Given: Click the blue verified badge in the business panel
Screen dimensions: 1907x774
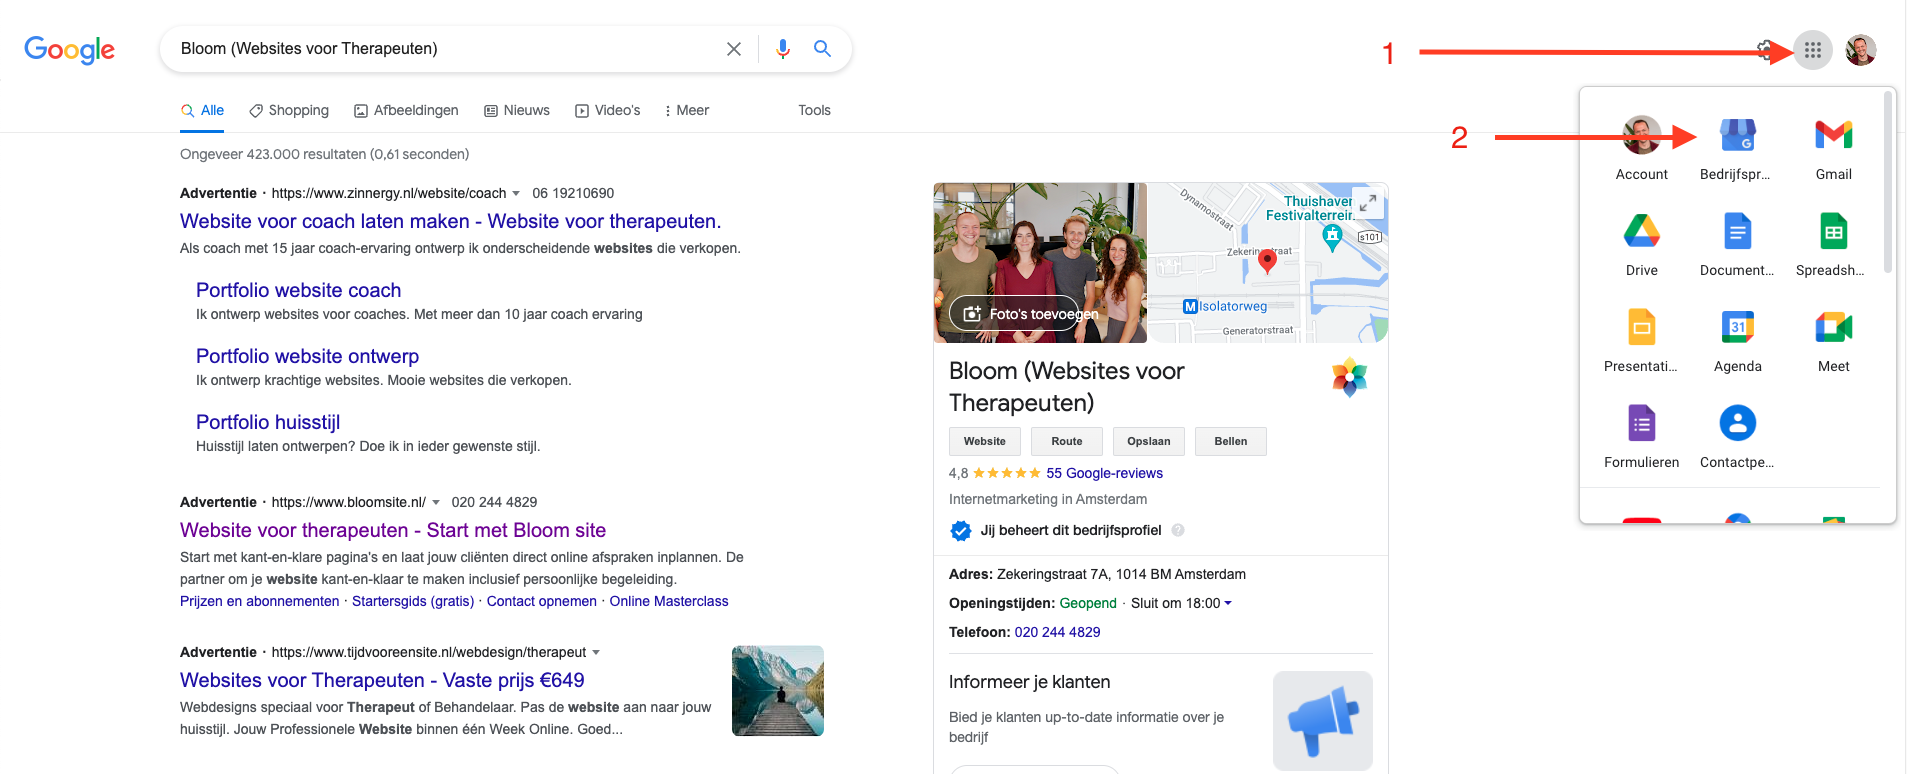Looking at the screenshot, I should click(x=960, y=530).
